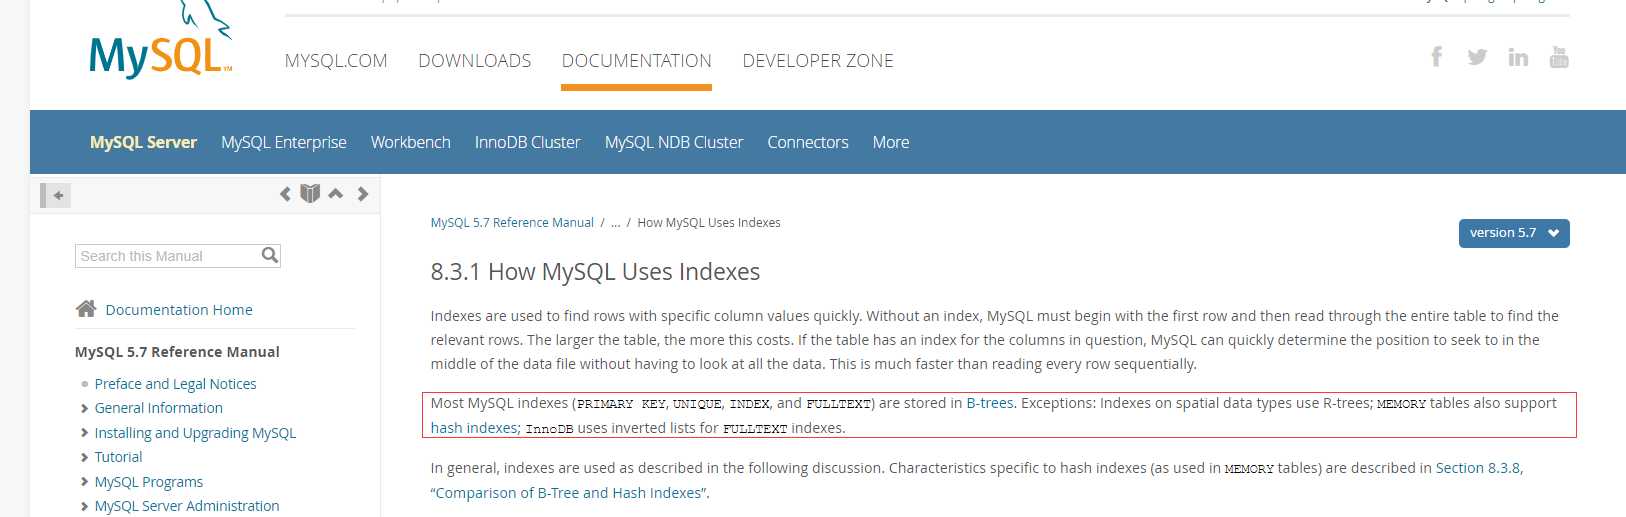
Task: Select InnoDB Cluster in the blue bar
Action: pyautogui.click(x=528, y=142)
